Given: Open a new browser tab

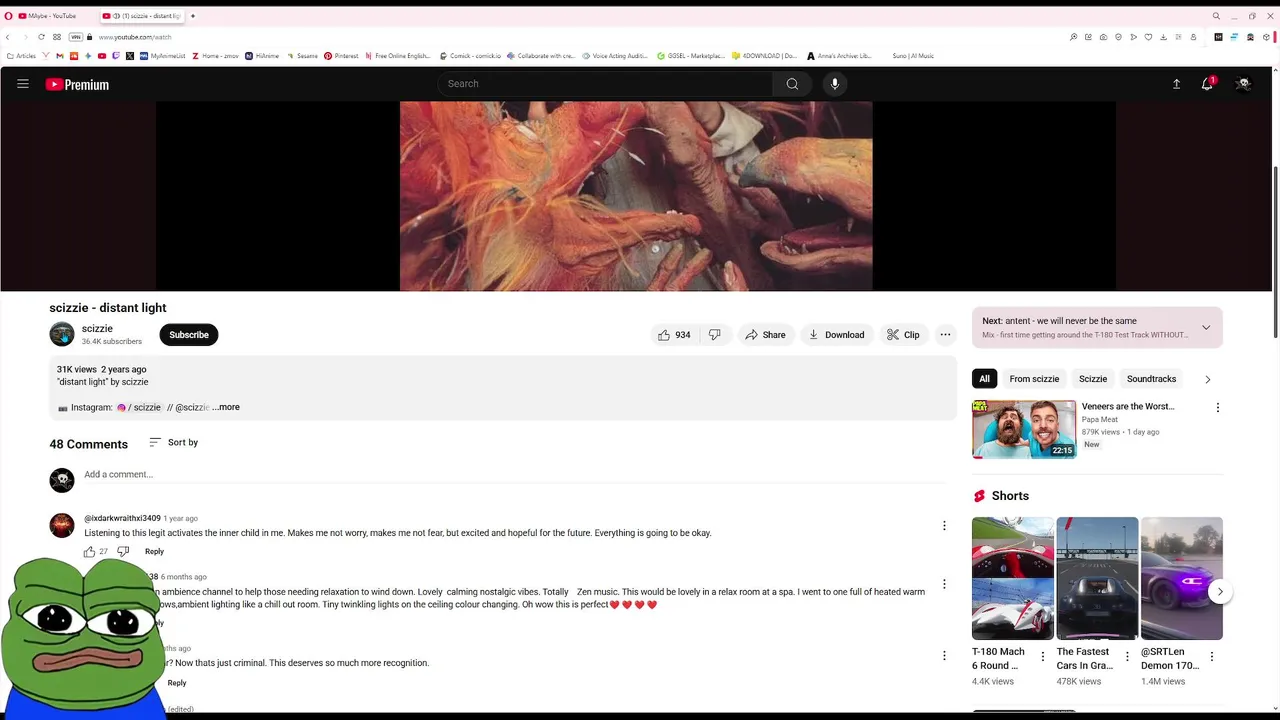Looking at the screenshot, I should pyautogui.click(x=193, y=16).
